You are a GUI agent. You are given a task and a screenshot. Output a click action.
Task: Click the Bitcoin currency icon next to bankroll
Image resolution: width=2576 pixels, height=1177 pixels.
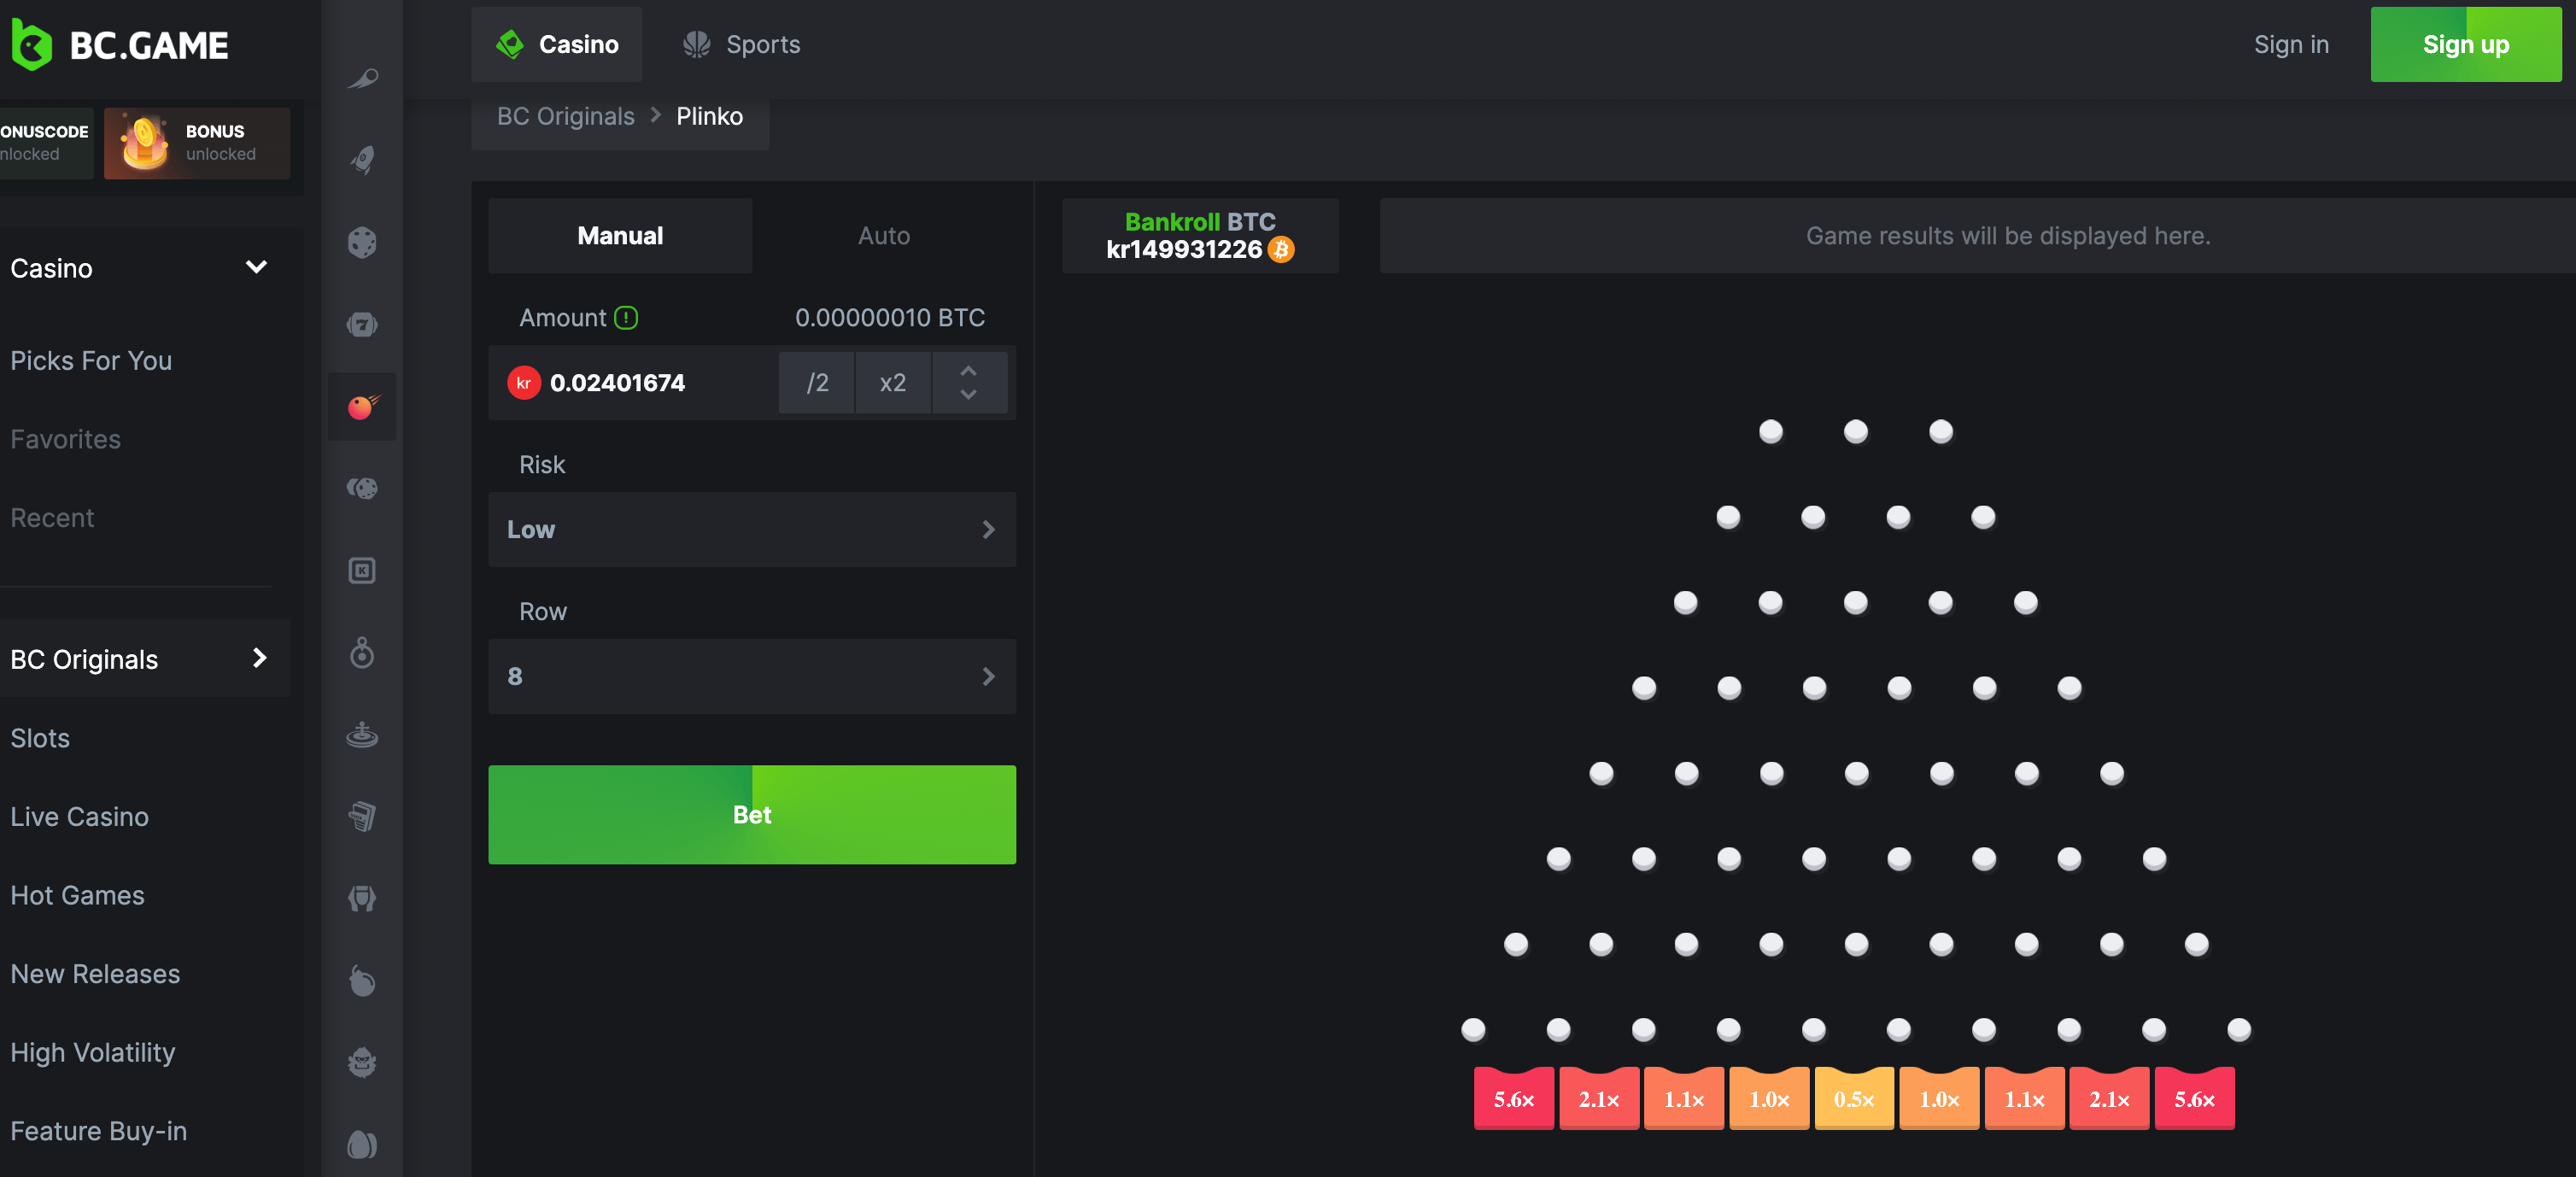(x=1280, y=250)
